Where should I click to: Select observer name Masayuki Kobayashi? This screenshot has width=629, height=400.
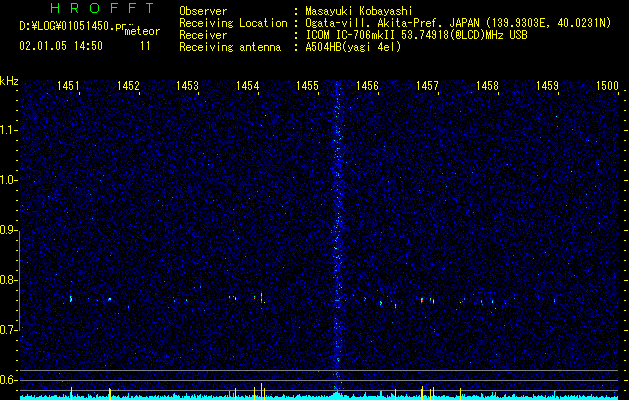pyautogui.click(x=358, y=11)
